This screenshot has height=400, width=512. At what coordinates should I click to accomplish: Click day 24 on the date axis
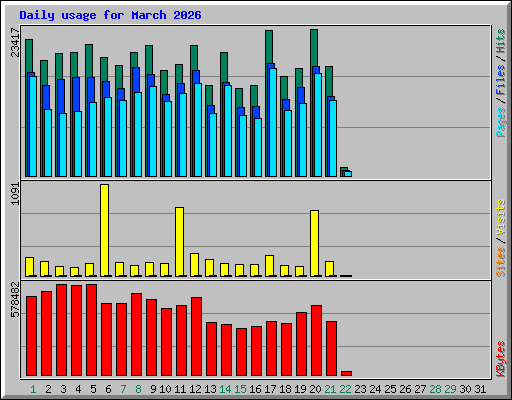[375, 389]
